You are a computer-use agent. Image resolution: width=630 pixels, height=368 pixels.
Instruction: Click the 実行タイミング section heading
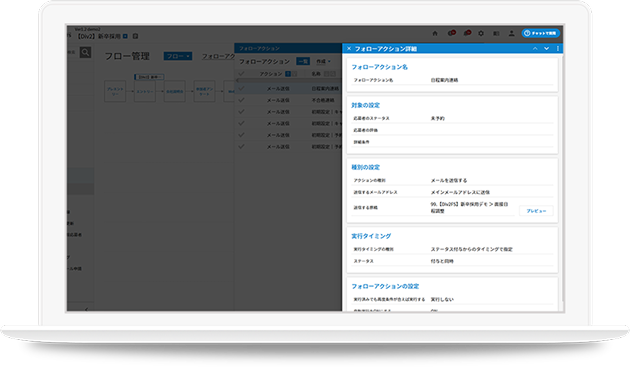pos(371,236)
